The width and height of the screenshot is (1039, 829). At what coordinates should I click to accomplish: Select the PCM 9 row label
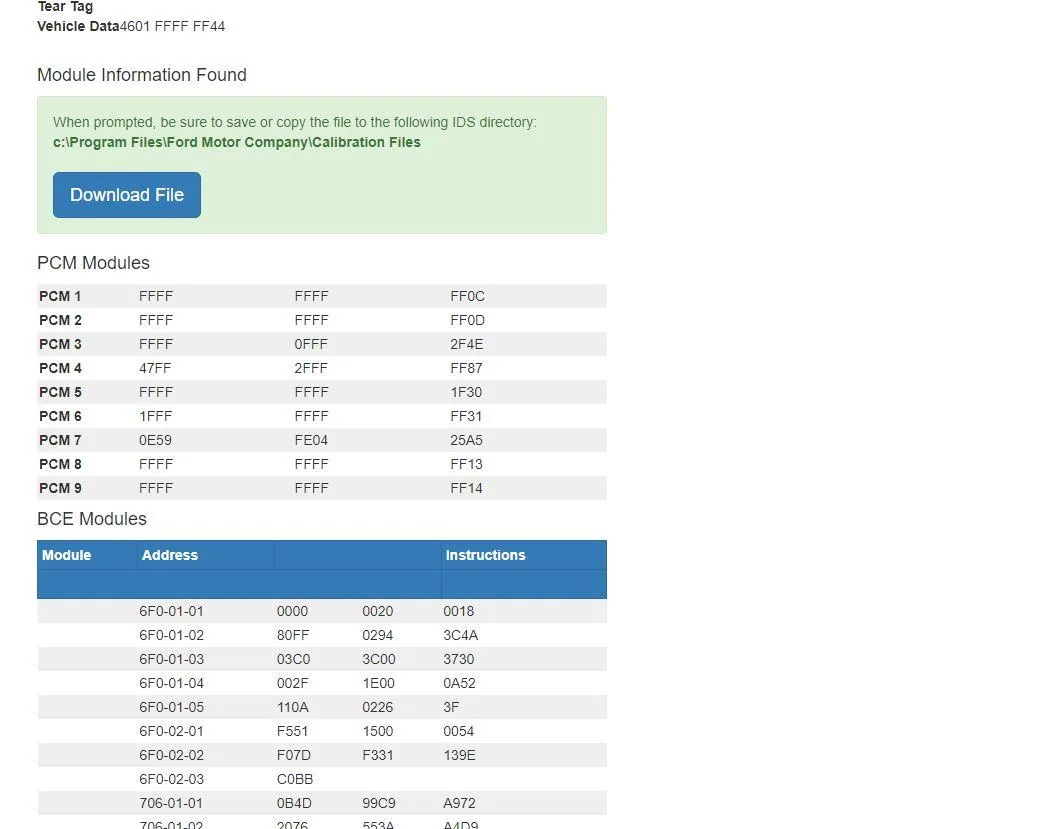pos(60,488)
